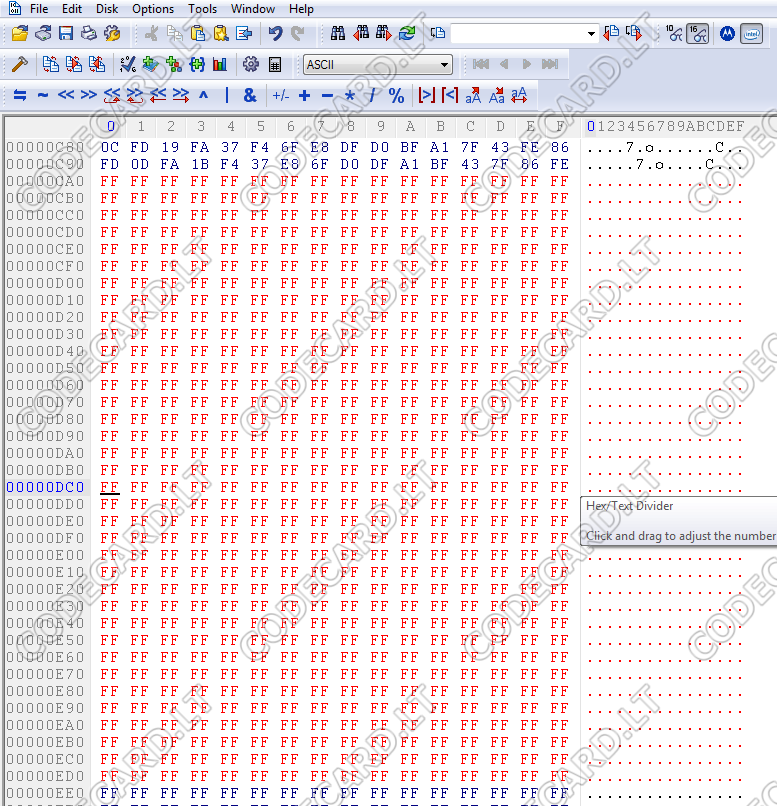Click the Paste clipboard icon
This screenshot has height=806, width=777.
(198, 34)
